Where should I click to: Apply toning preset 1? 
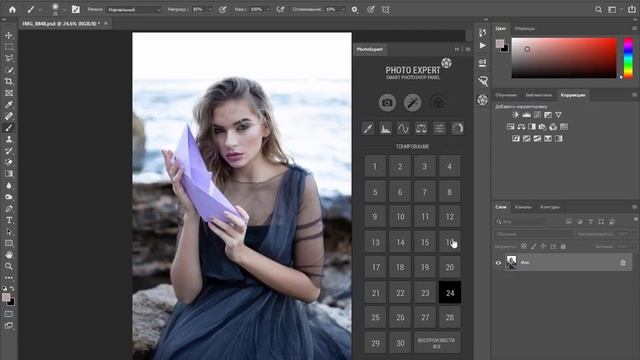click(375, 166)
